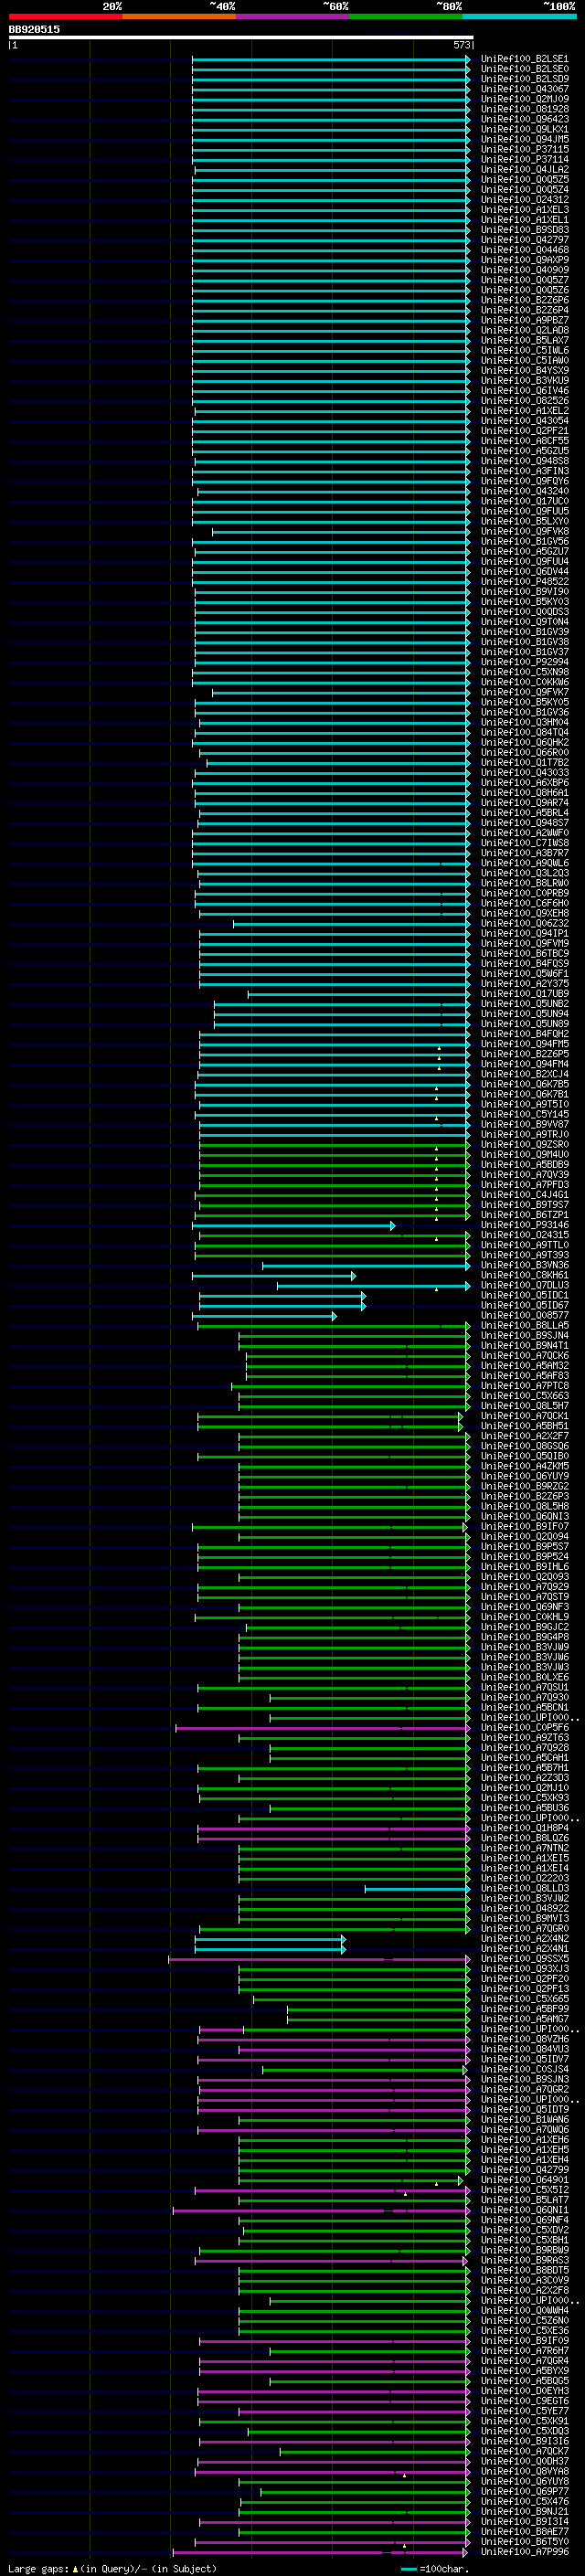Select hit label UniRef100_Q4JLA2
Screen dimensions: 585x2576
pos(525,169)
